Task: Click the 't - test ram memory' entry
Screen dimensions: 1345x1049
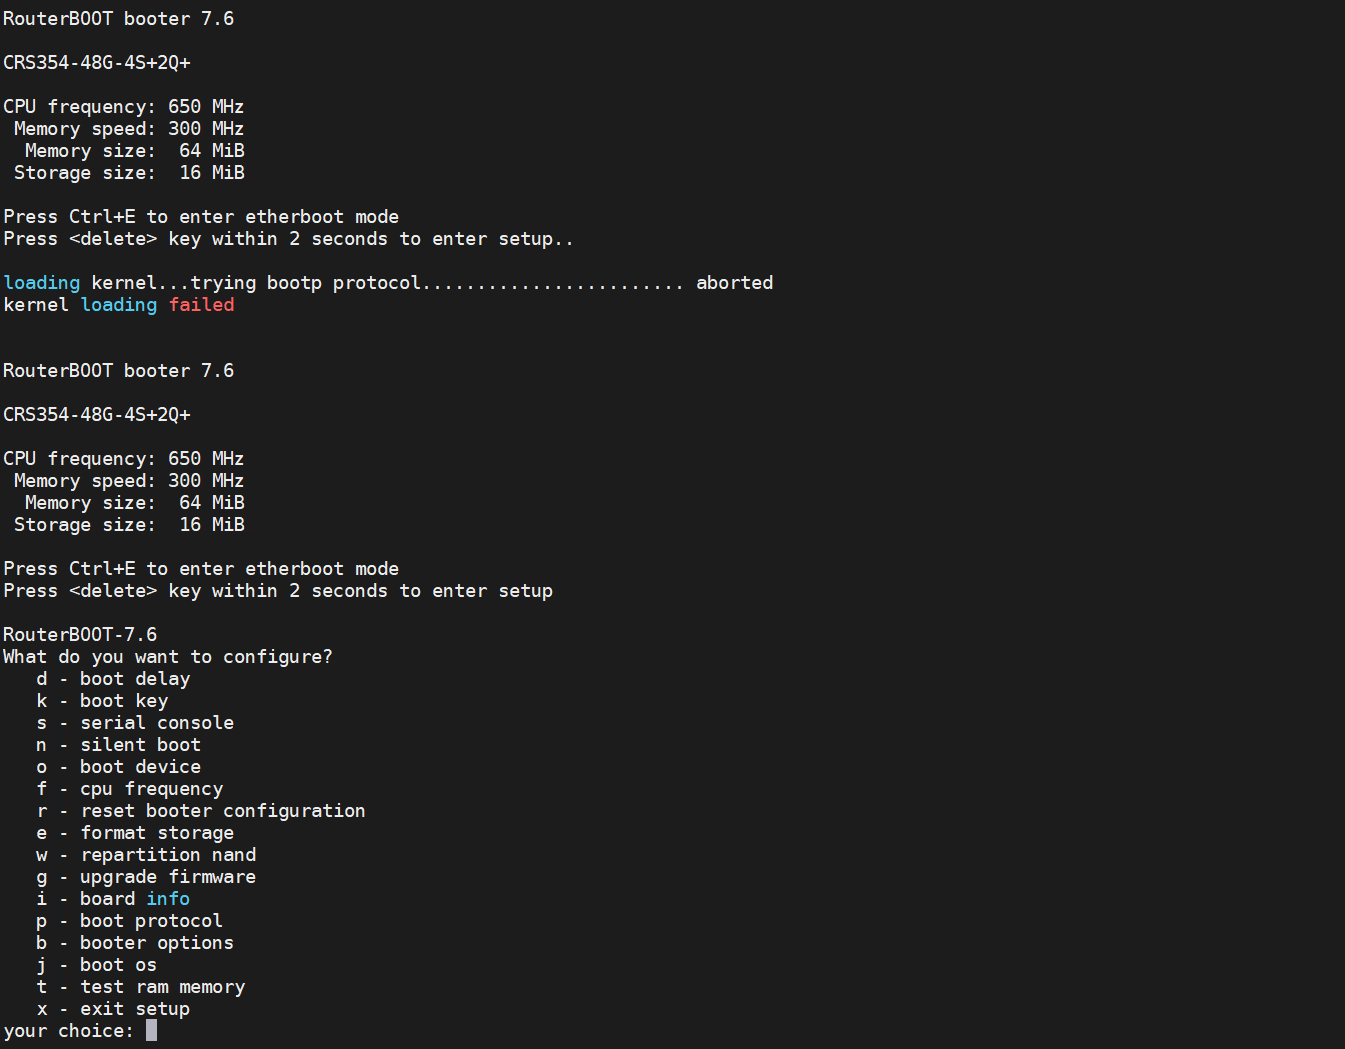Action: coord(140,987)
